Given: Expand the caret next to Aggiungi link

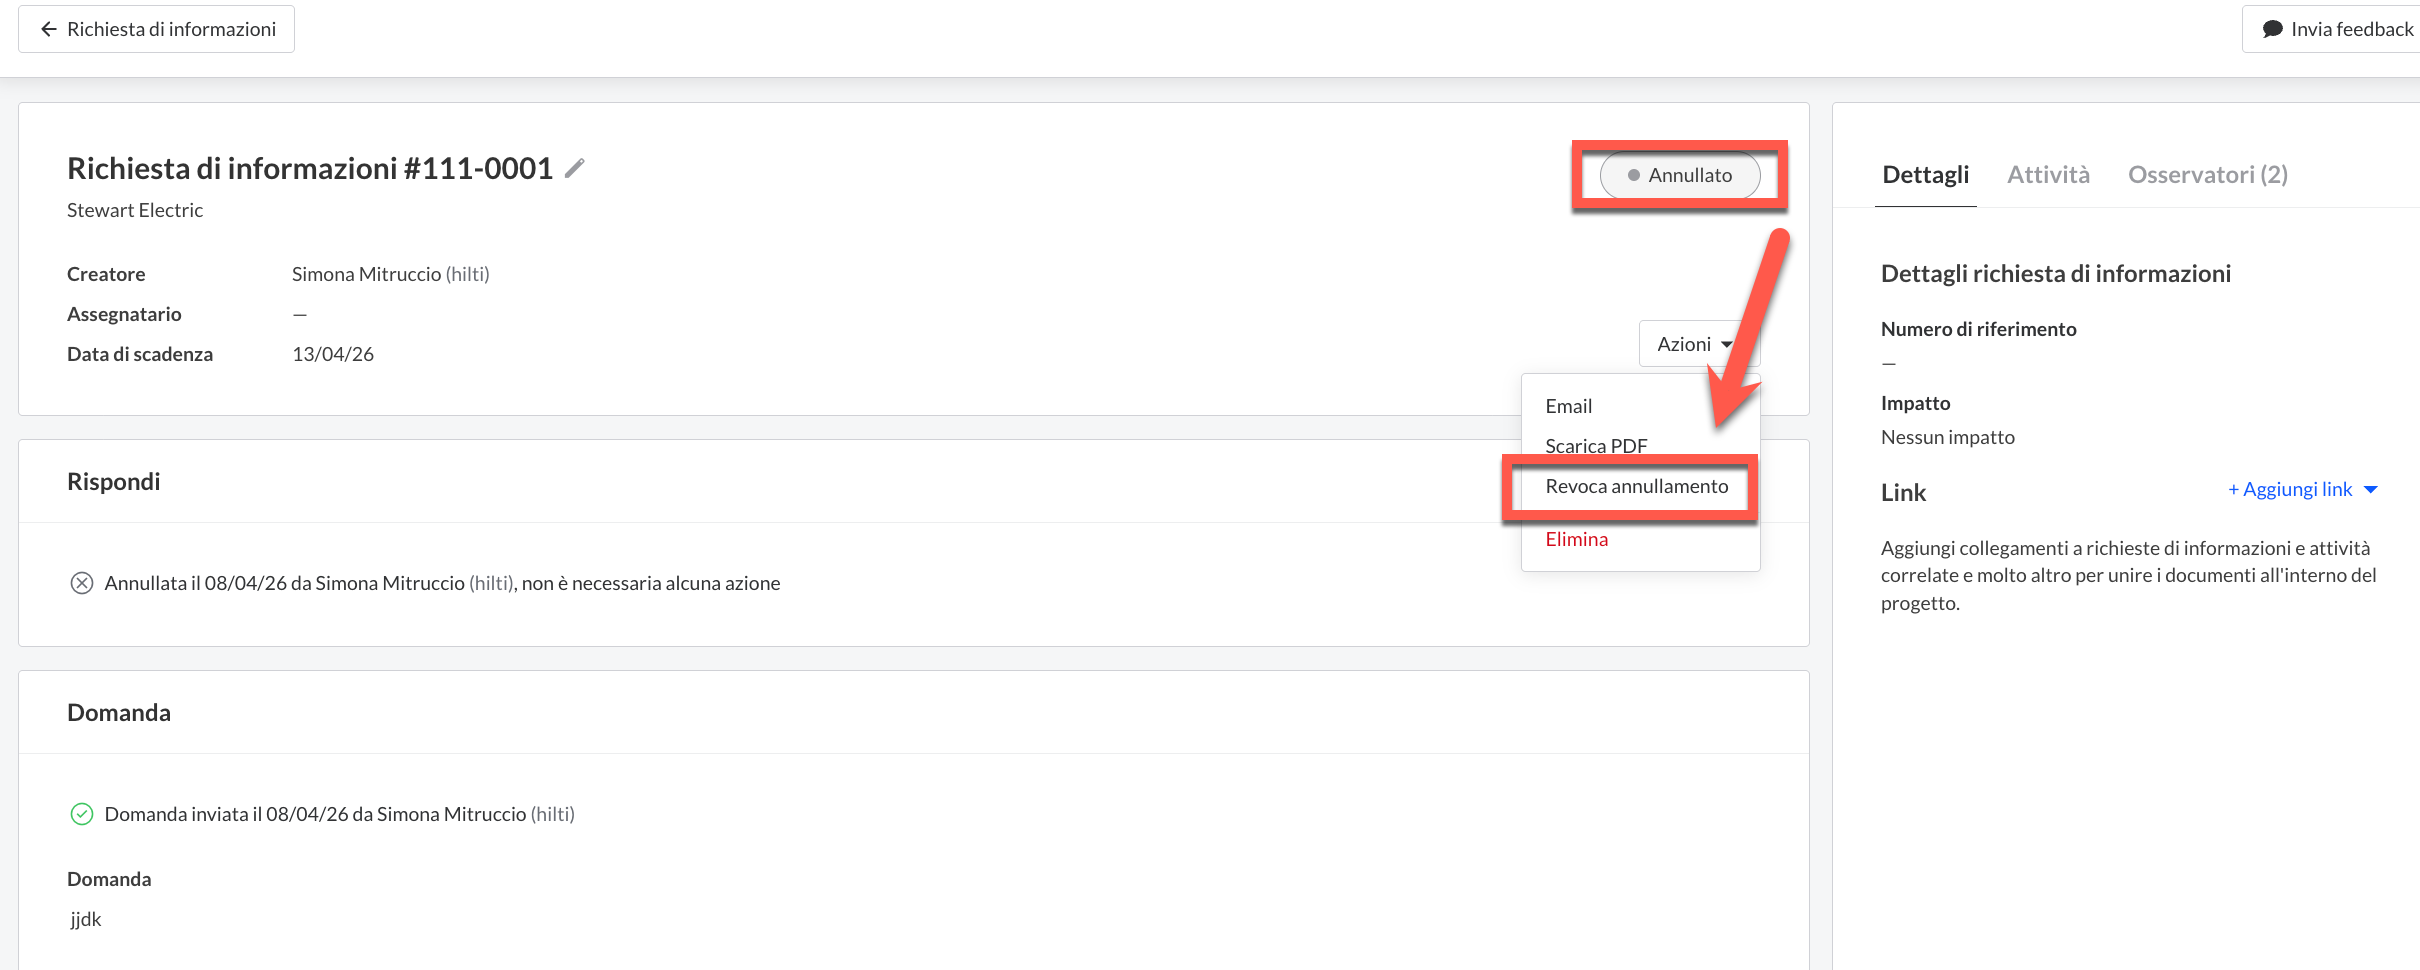Looking at the screenshot, I should coord(2370,489).
